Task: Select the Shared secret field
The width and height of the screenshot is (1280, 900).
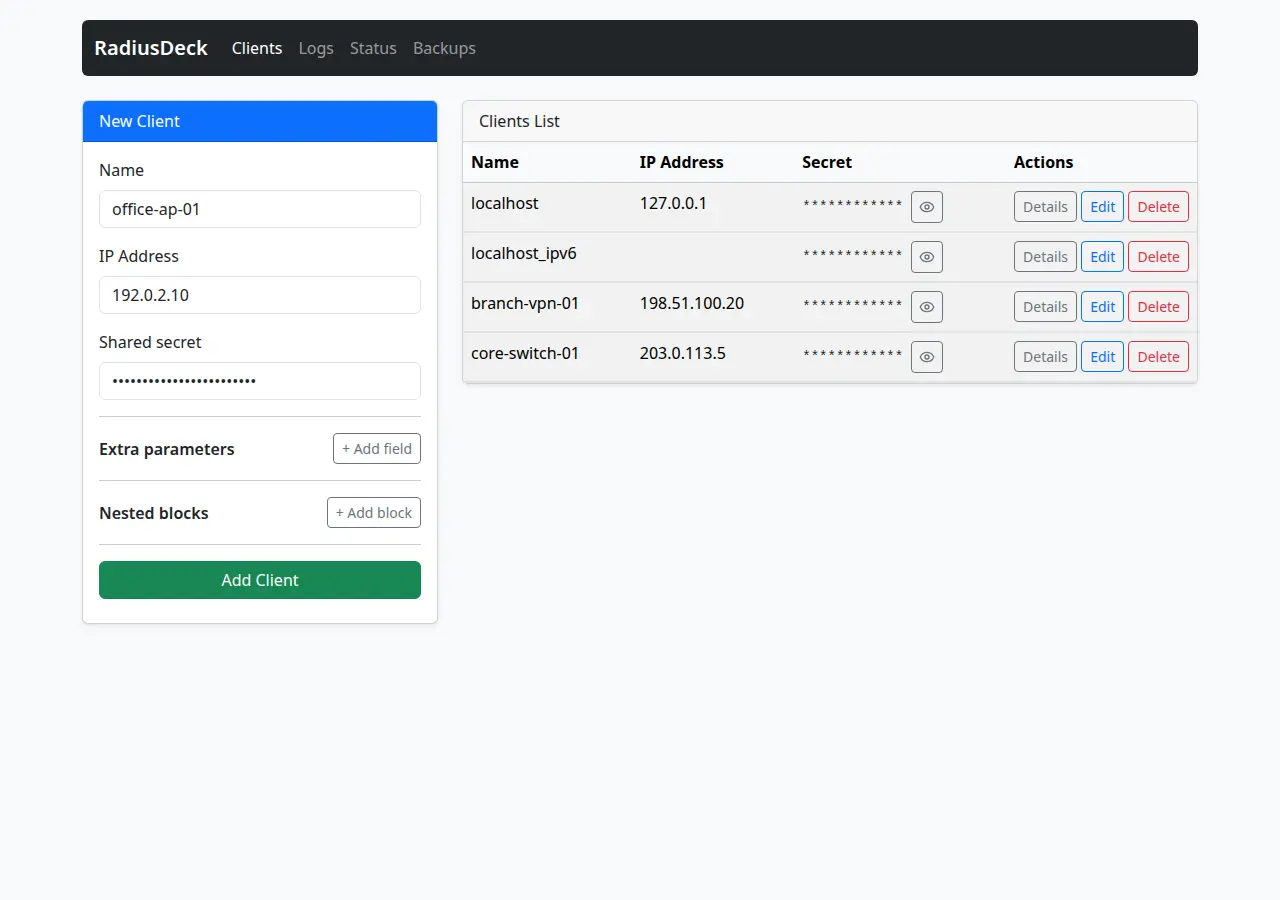Action: coord(260,381)
